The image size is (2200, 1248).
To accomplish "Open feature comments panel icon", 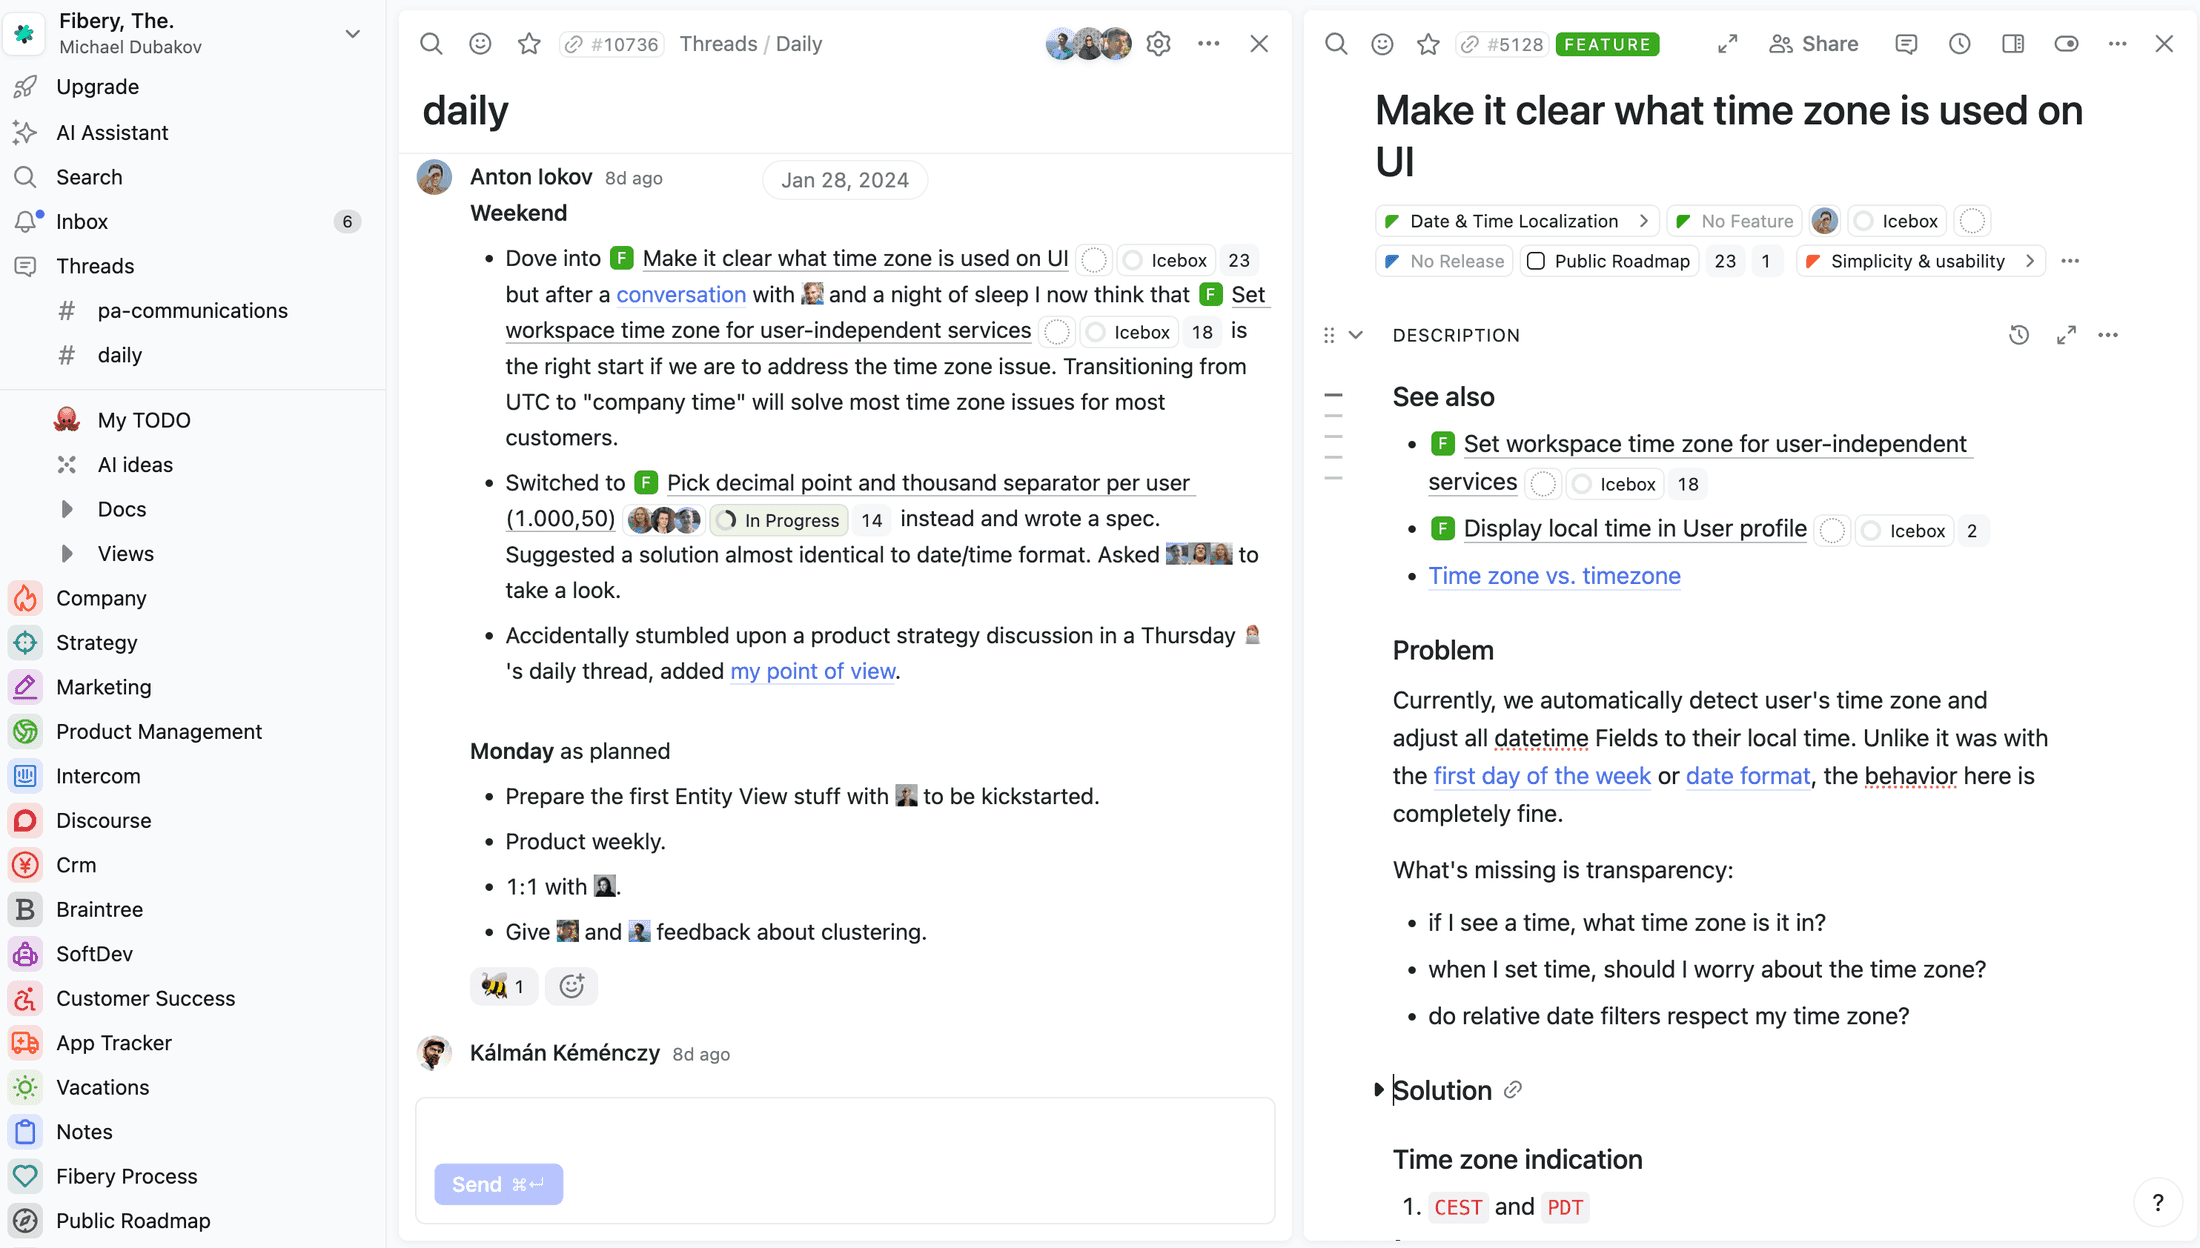I will (x=1906, y=44).
